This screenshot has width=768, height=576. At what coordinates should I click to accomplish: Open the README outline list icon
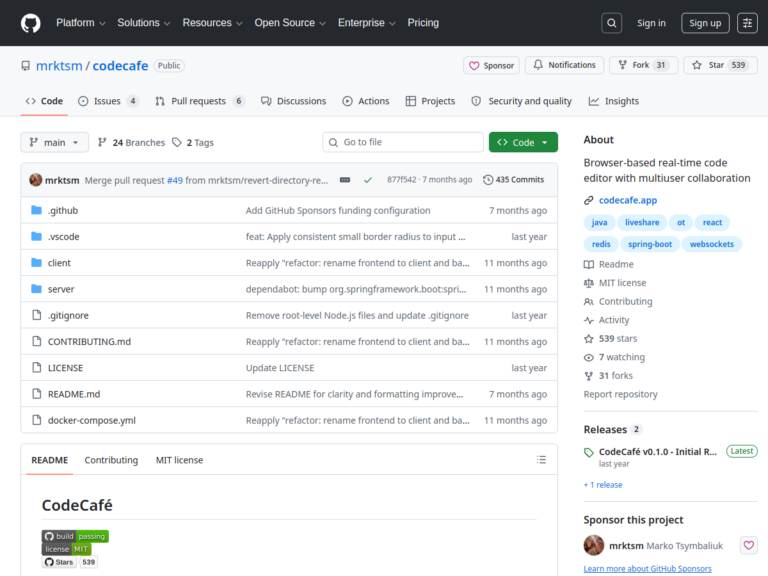coord(541,459)
